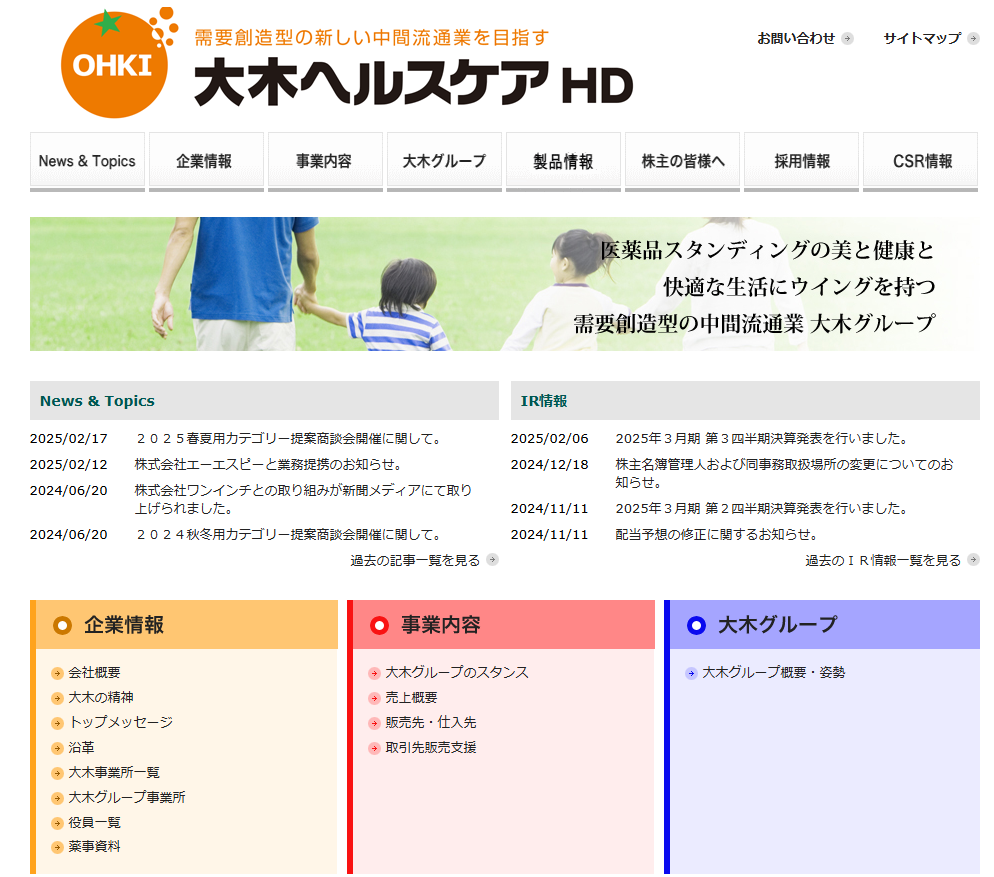This screenshot has height=877, width=994.
Task: Click arrow icon after 過去のＩＲ情報一覧を見る
Action: pos(973,560)
